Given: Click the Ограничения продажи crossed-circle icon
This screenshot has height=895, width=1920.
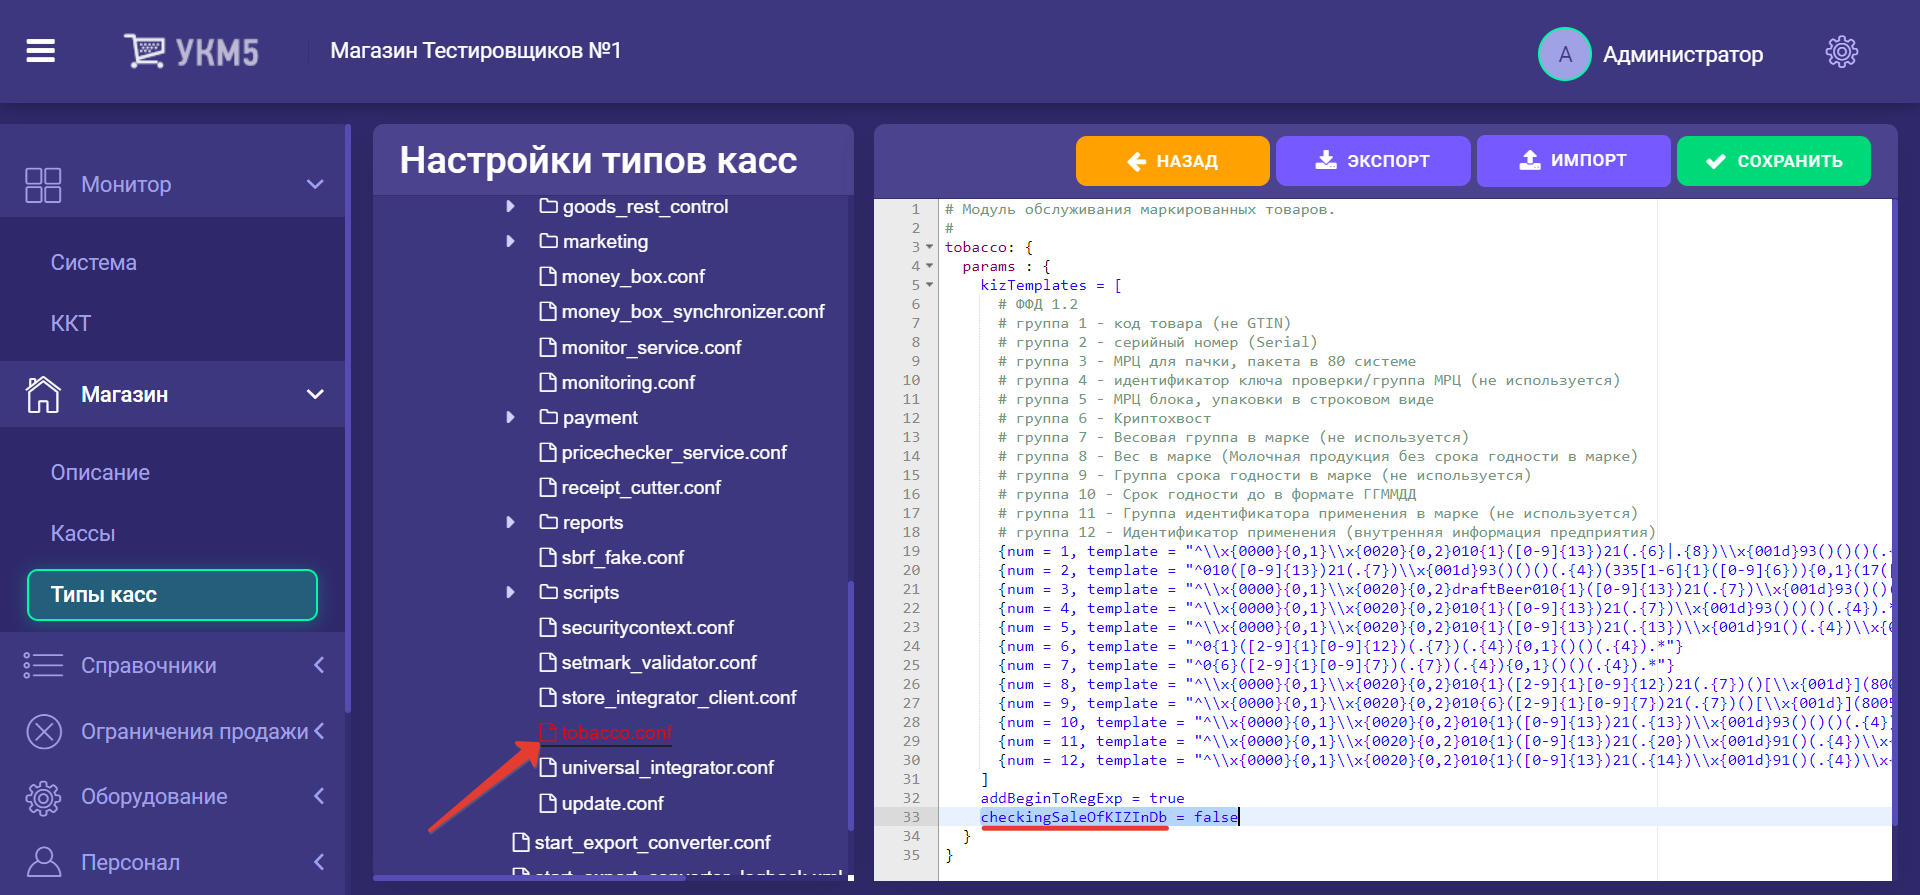Looking at the screenshot, I should [x=43, y=732].
